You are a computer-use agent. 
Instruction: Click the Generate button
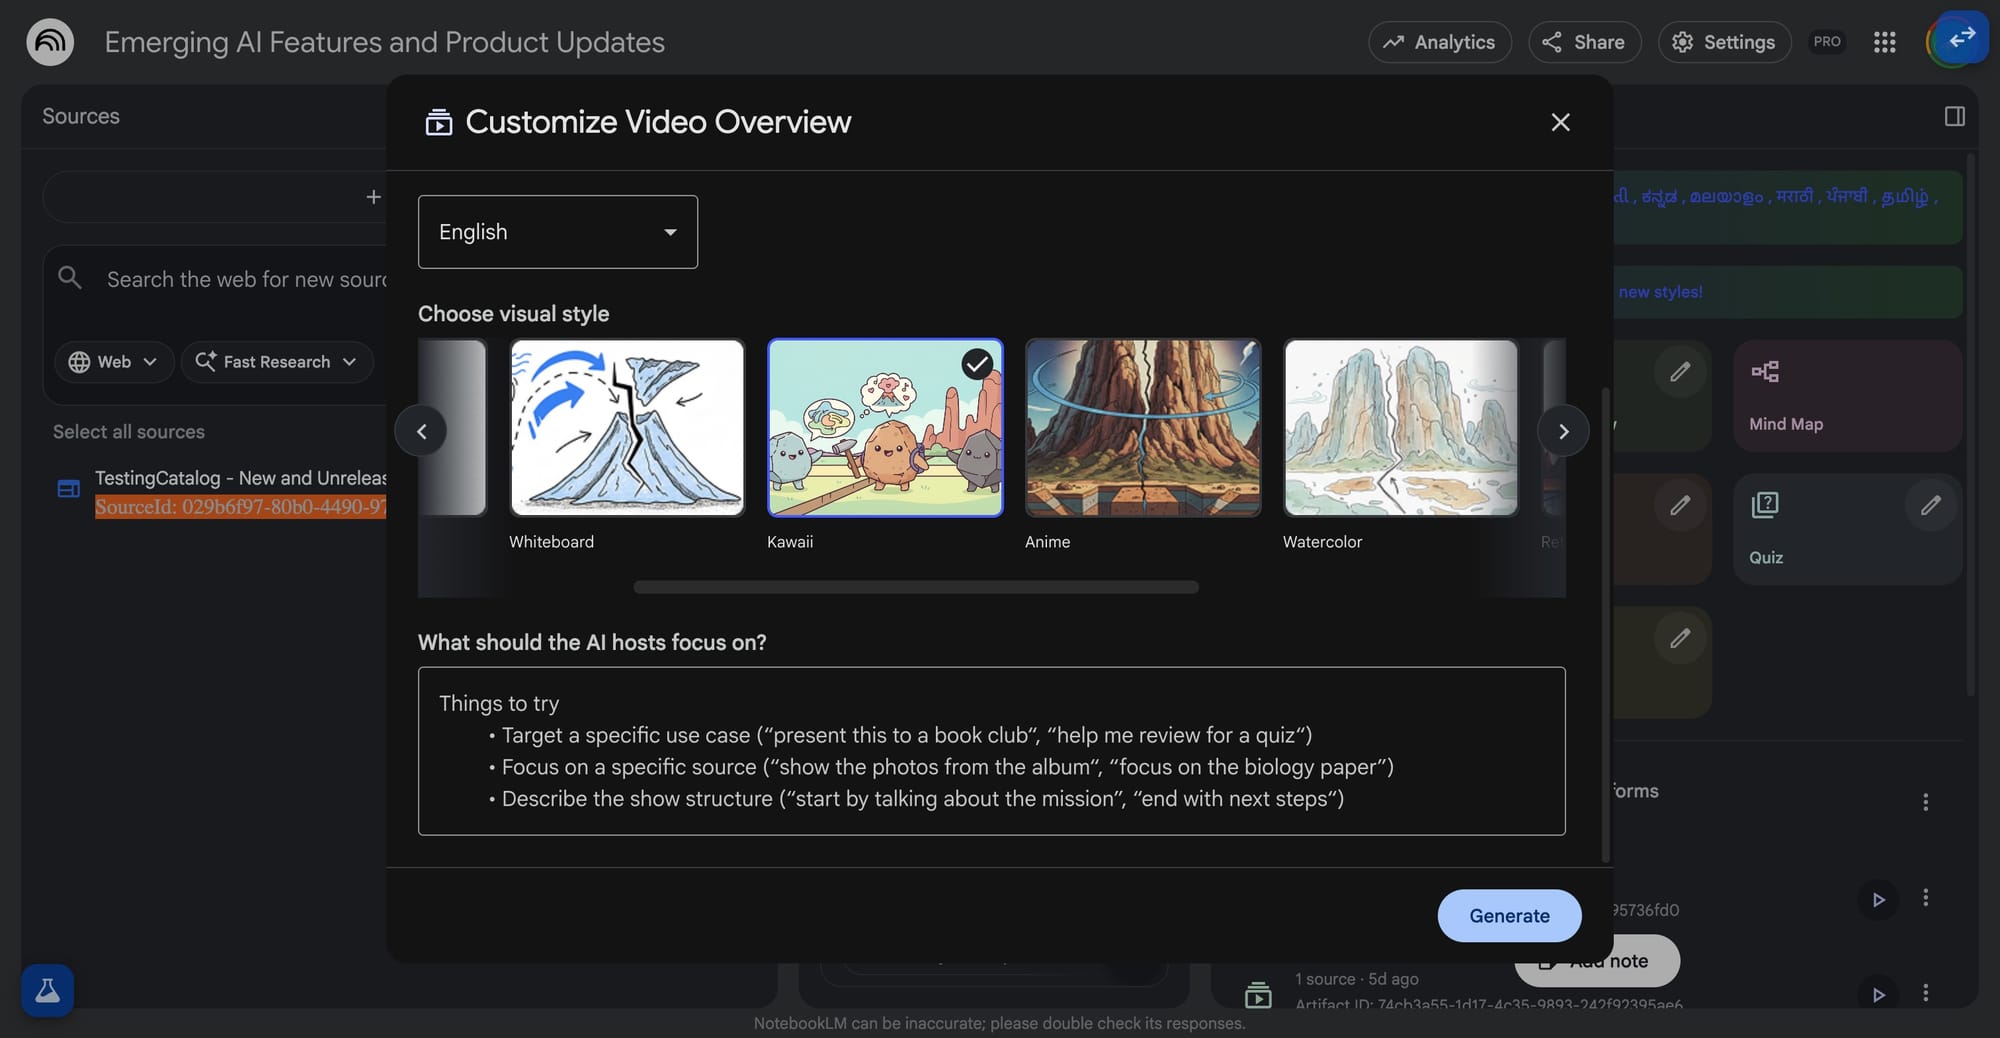[1509, 916]
